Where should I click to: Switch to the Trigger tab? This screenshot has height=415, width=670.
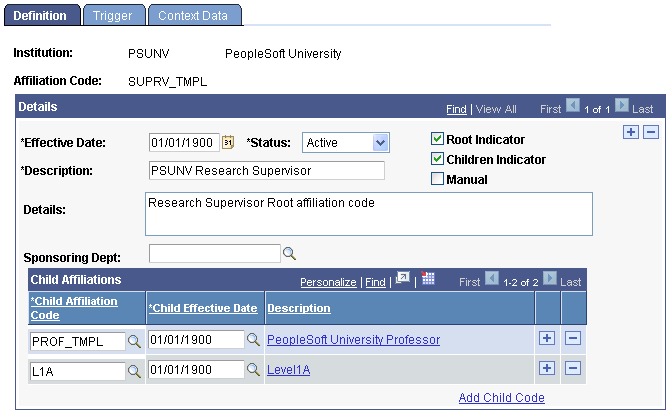(113, 15)
